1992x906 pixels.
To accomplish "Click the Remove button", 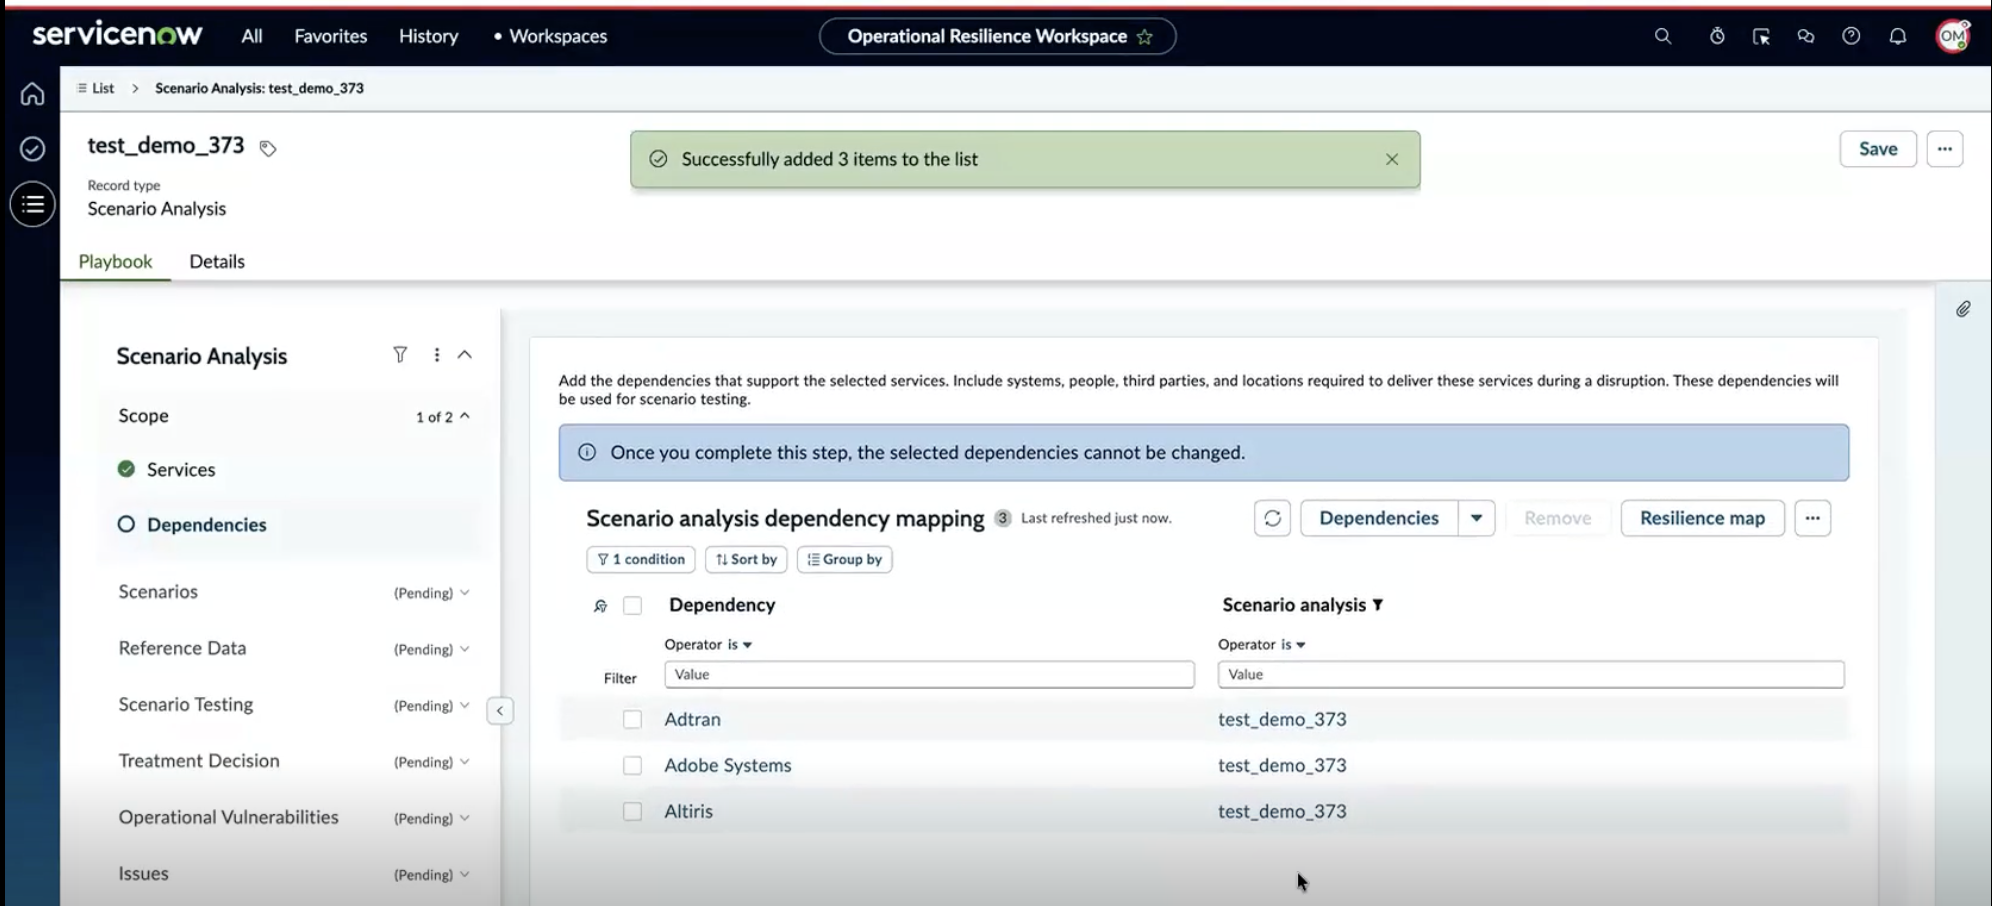I will coord(1557,518).
